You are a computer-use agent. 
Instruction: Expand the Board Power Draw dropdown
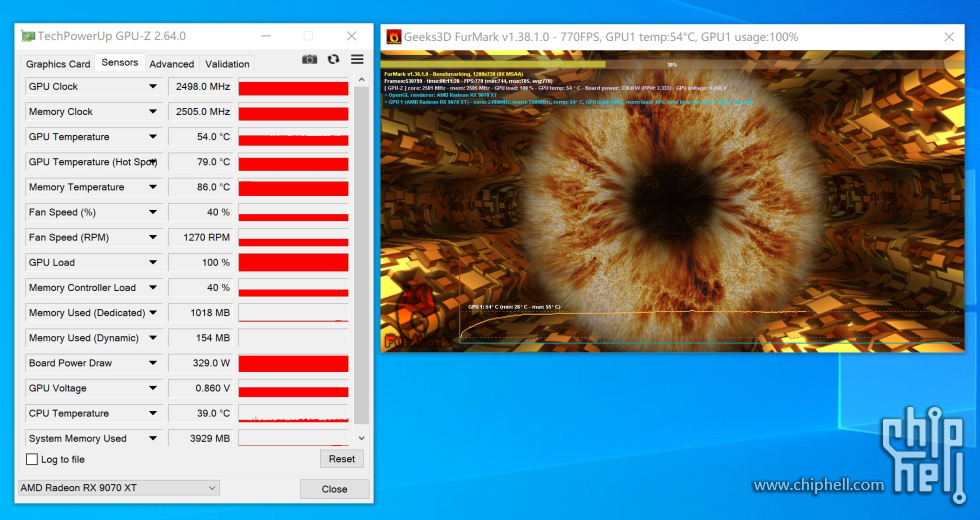[x=152, y=362]
